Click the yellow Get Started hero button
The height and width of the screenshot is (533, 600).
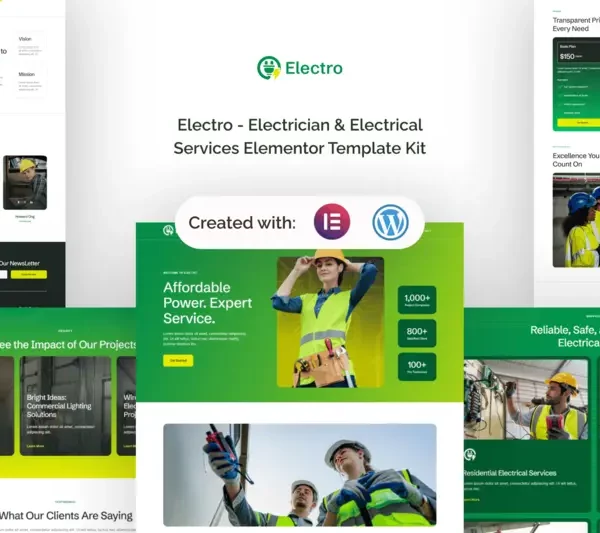(x=178, y=360)
